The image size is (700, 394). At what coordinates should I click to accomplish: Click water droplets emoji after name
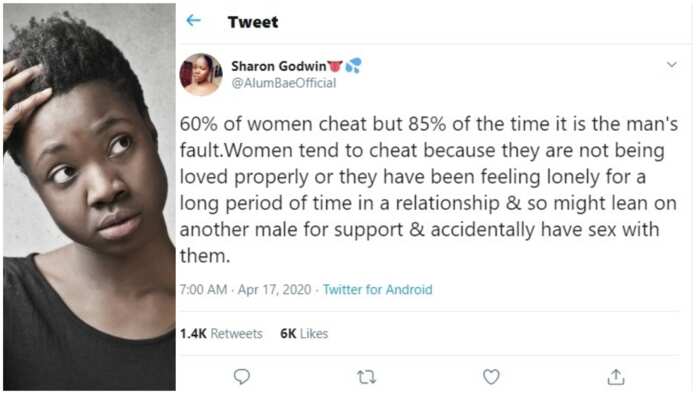click(353, 66)
